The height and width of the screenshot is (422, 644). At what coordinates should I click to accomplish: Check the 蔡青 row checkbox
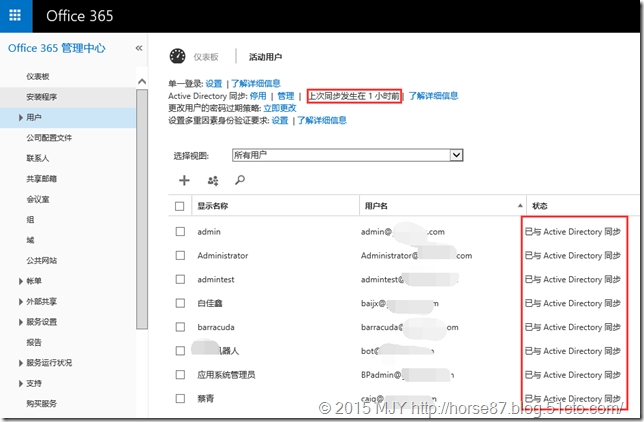click(180, 399)
